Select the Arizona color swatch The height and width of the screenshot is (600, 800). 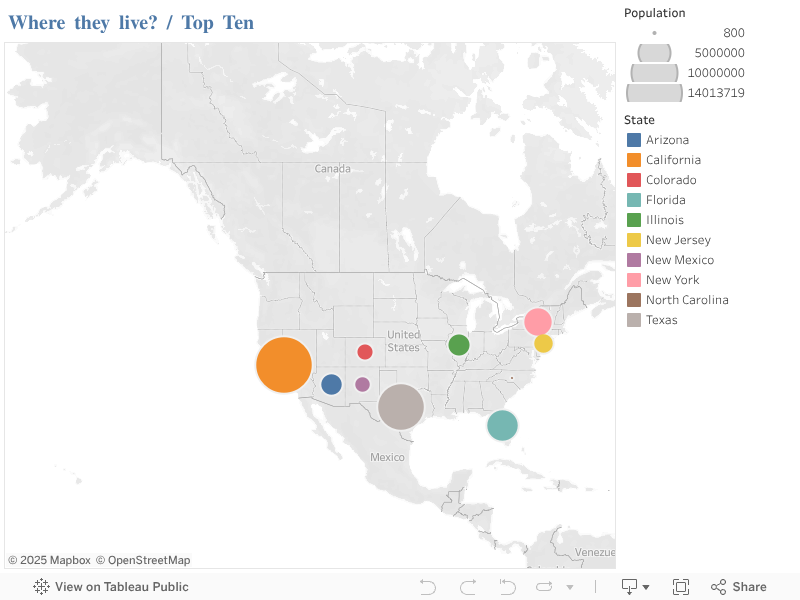click(x=634, y=140)
